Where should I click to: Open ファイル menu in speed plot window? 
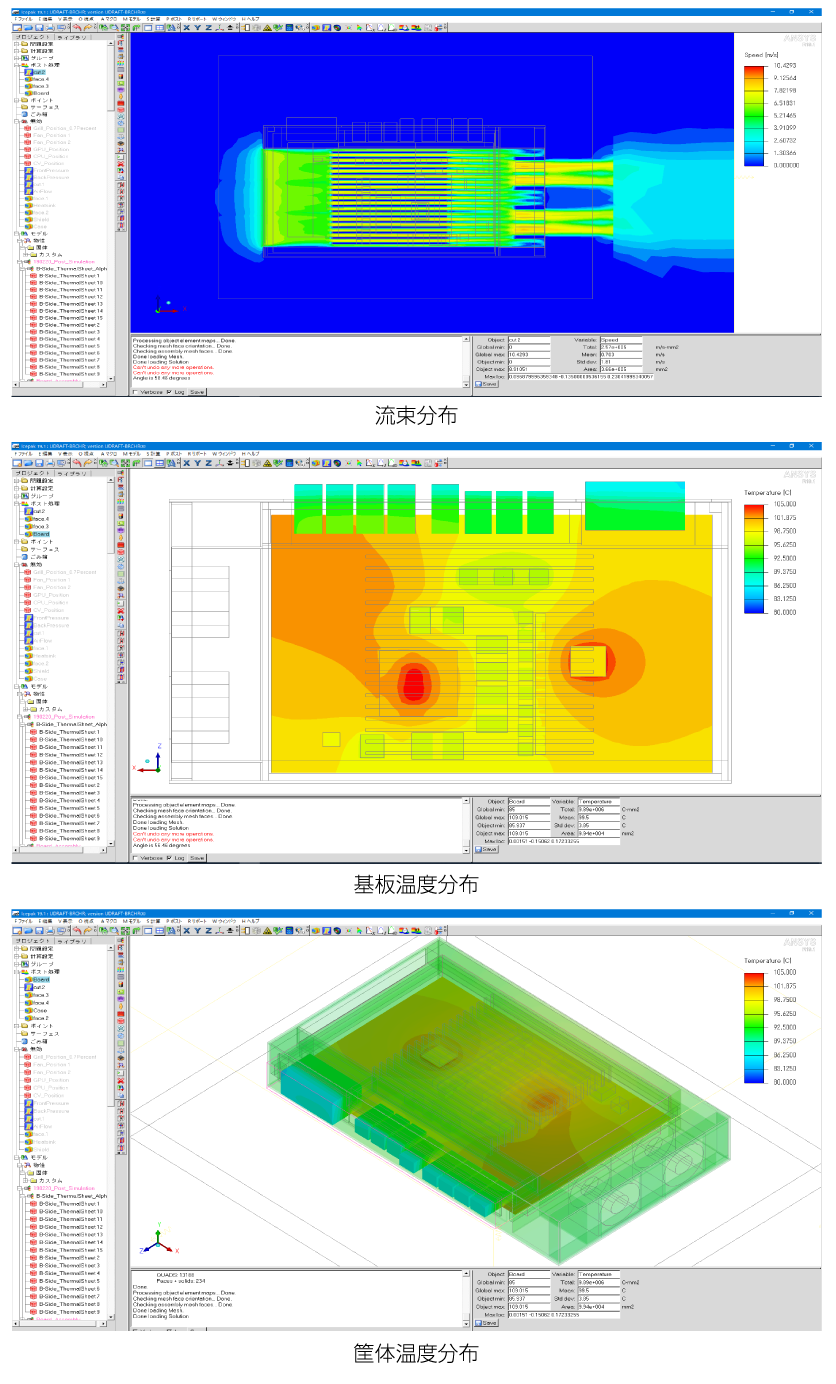tap(22, 18)
